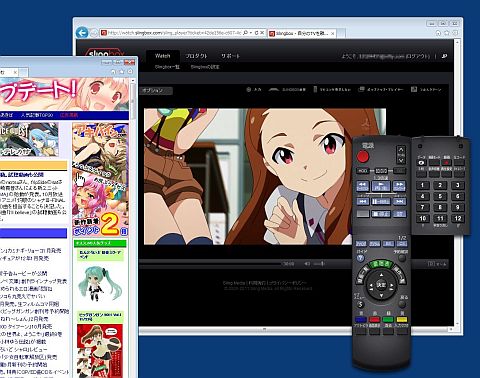Click ログアウト logout link
480x378 pixels.
click(418, 57)
